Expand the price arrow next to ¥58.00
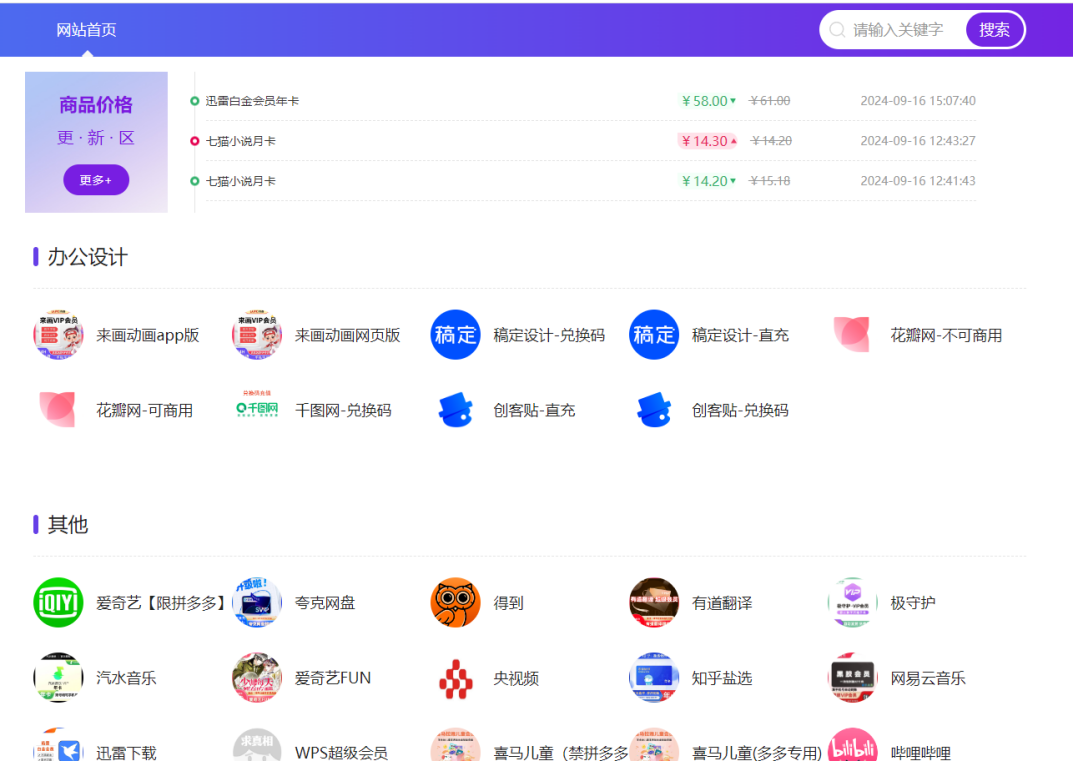1073x761 pixels. pos(733,101)
